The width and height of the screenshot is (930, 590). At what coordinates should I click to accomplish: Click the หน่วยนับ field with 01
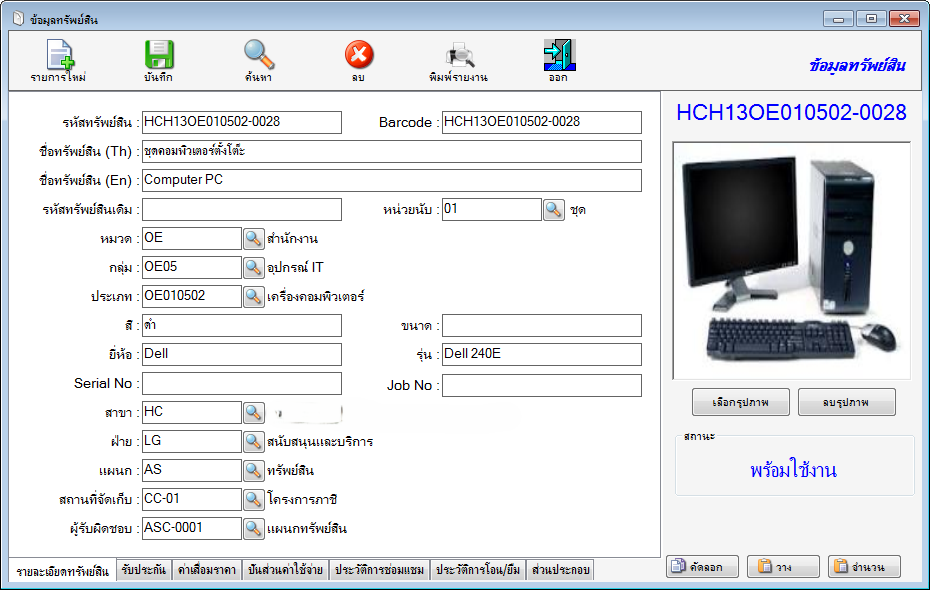(492, 209)
